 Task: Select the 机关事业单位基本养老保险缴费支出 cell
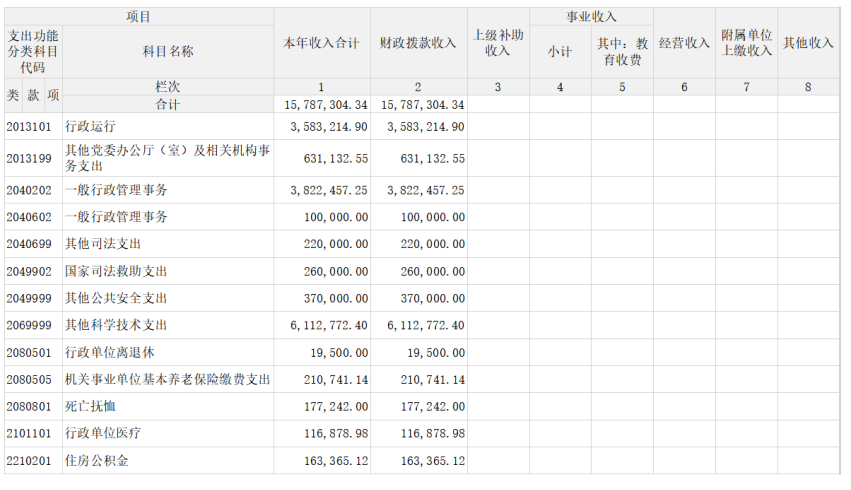tap(167, 379)
